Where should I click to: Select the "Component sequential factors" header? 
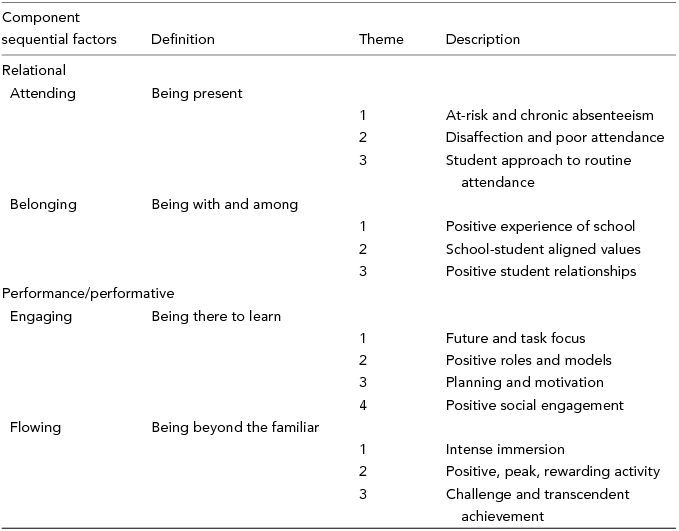click(x=59, y=29)
